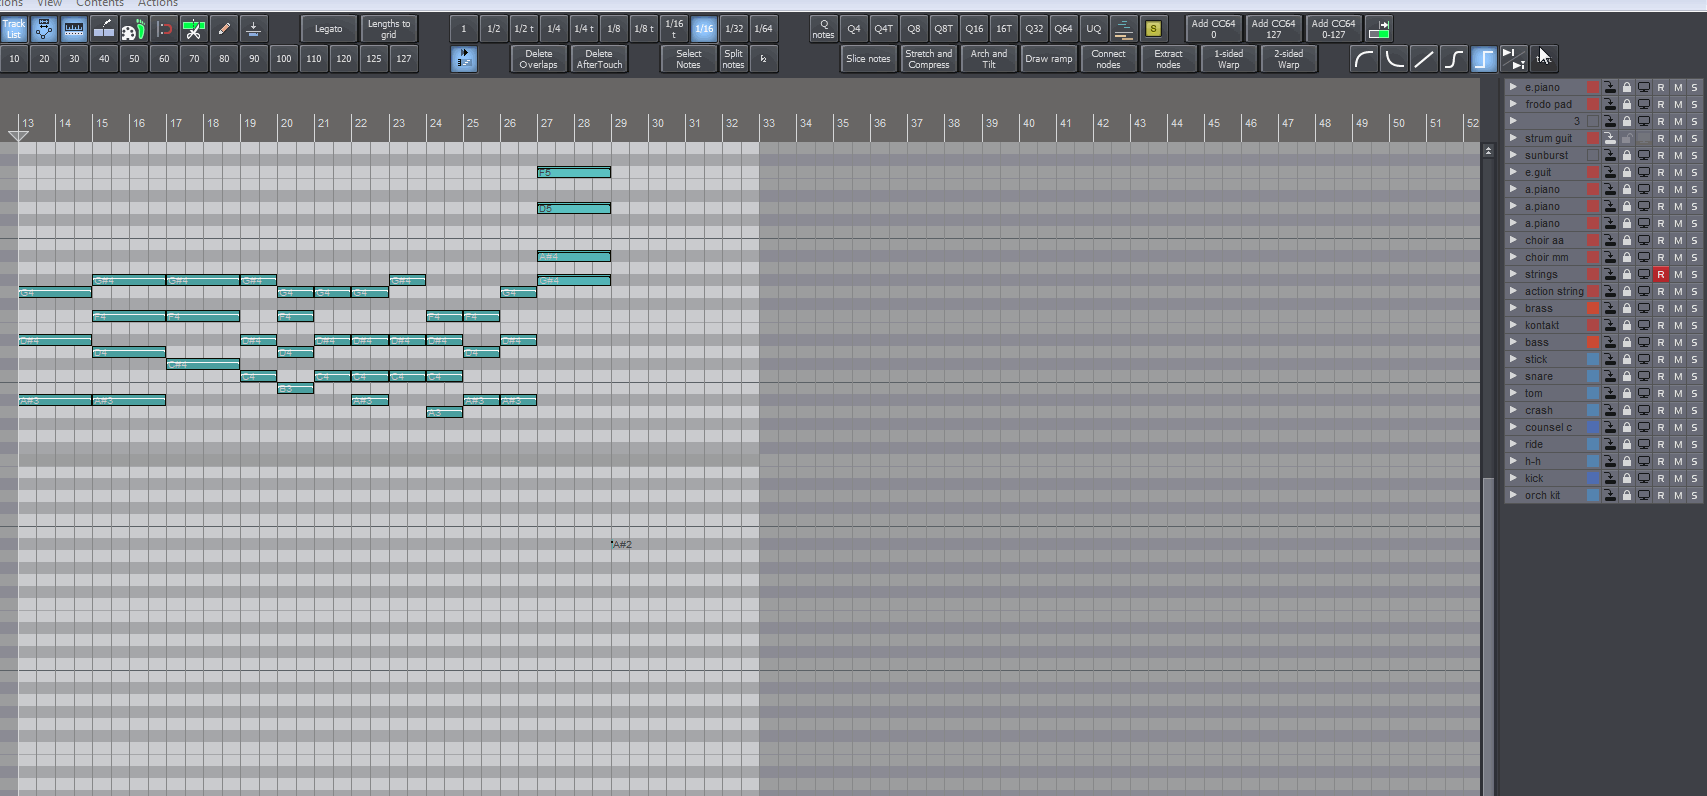Select the straight line ramp icon
1707x796 pixels.
[x=1424, y=59]
